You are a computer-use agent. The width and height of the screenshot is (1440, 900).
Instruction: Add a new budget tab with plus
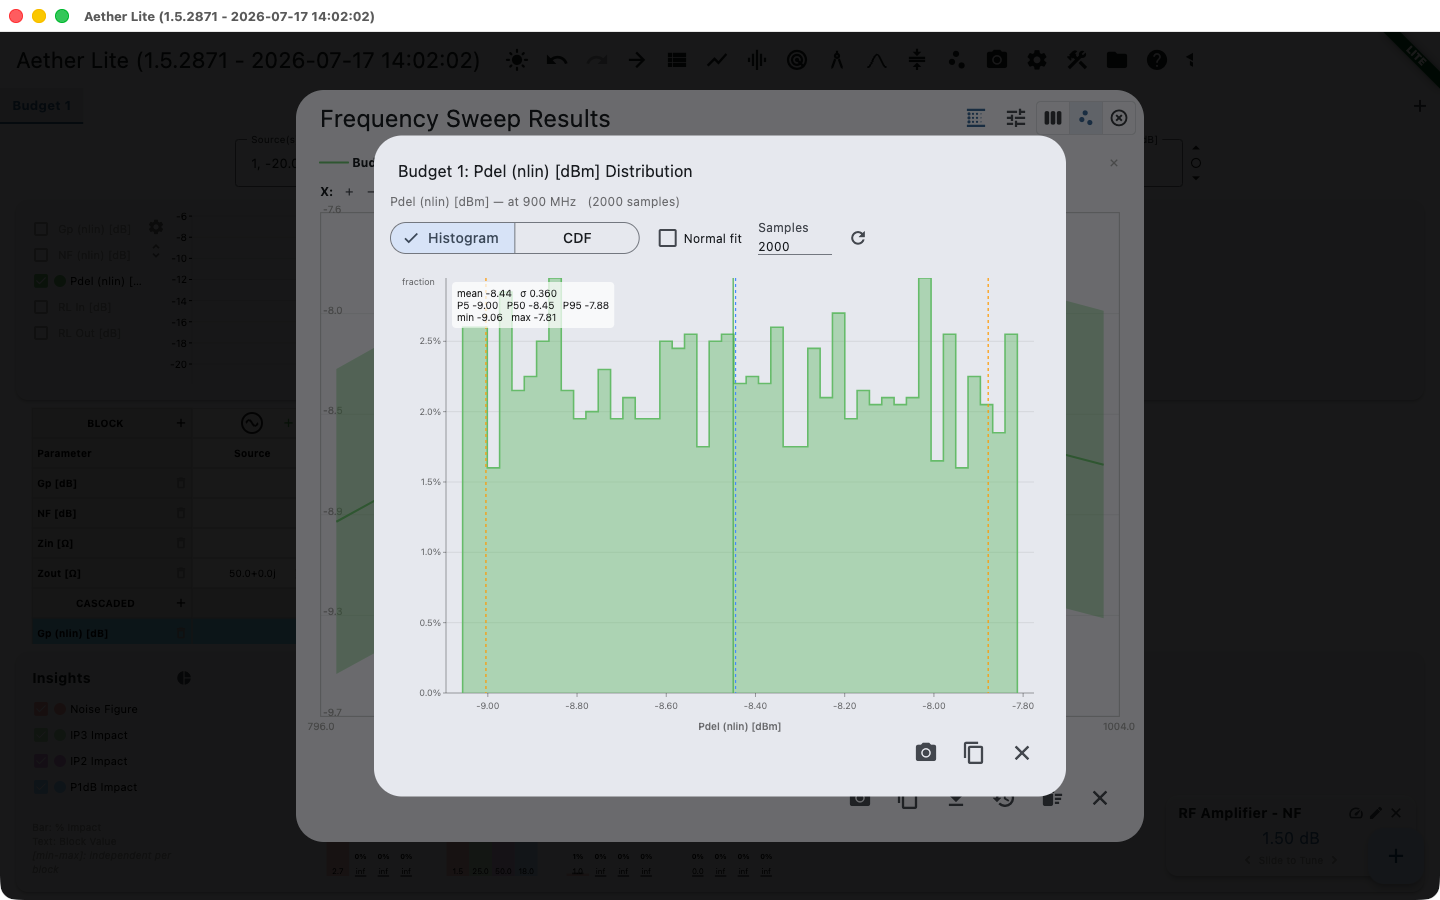tap(1419, 106)
